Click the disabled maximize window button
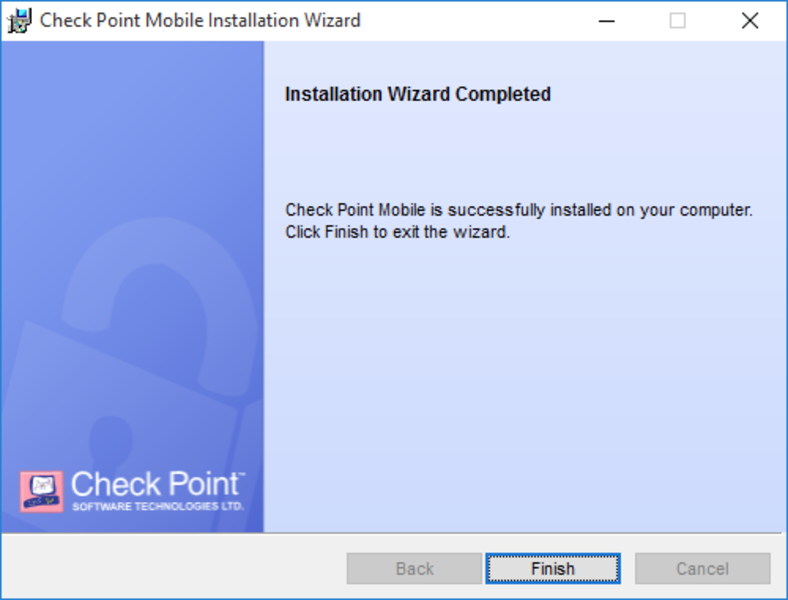The image size is (788, 600). pyautogui.click(x=677, y=21)
